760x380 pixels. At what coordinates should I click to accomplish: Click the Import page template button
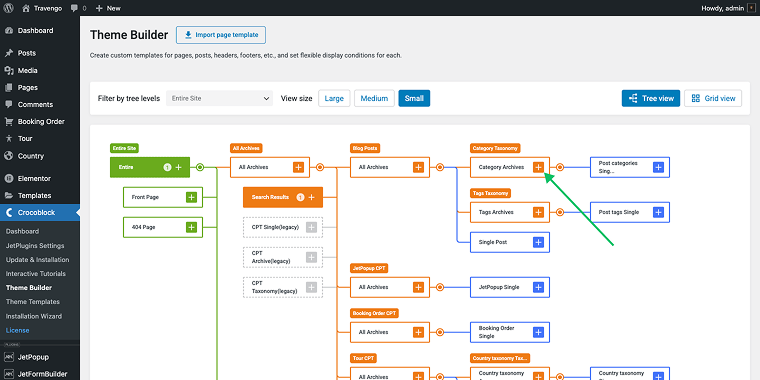pyautogui.click(x=221, y=35)
